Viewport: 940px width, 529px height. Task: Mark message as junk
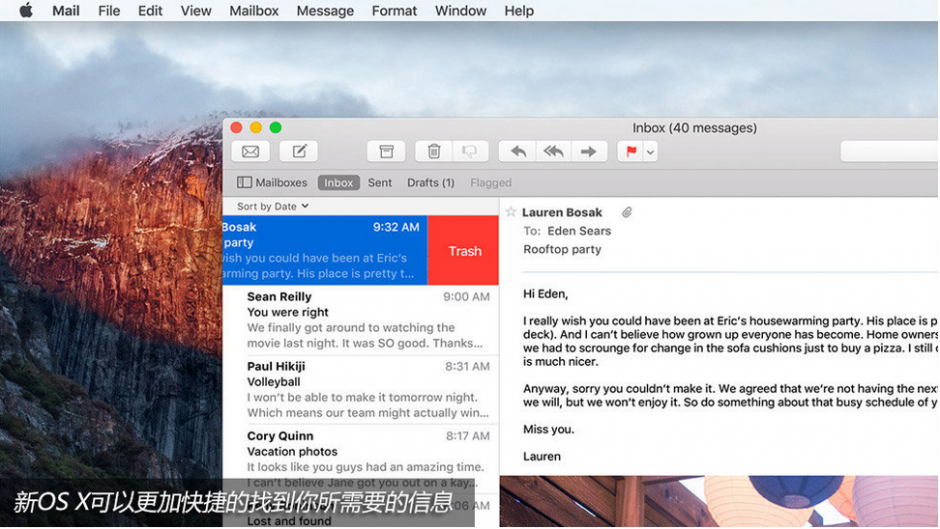point(470,152)
